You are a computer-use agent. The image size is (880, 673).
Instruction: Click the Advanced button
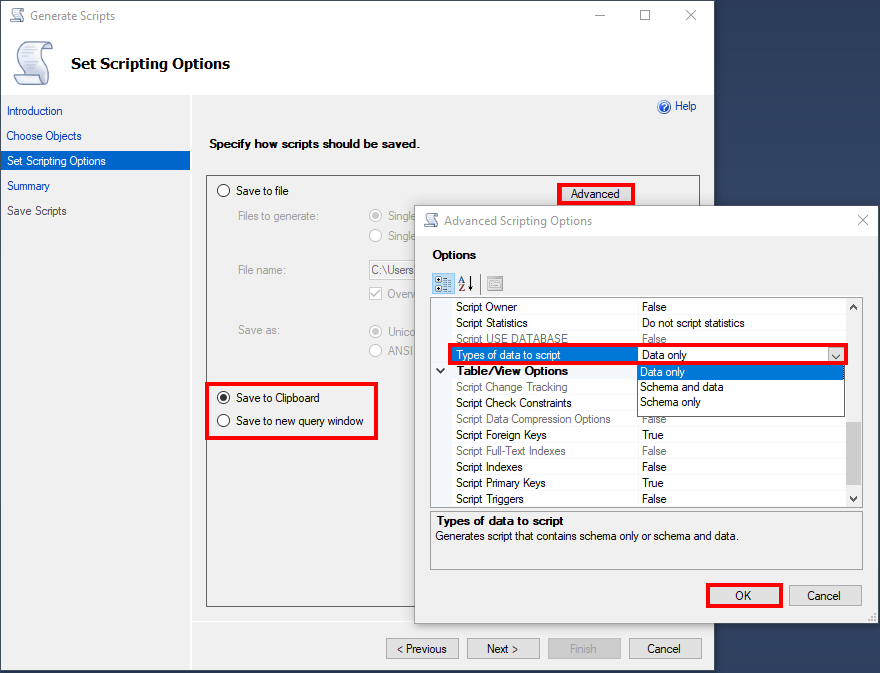595,194
